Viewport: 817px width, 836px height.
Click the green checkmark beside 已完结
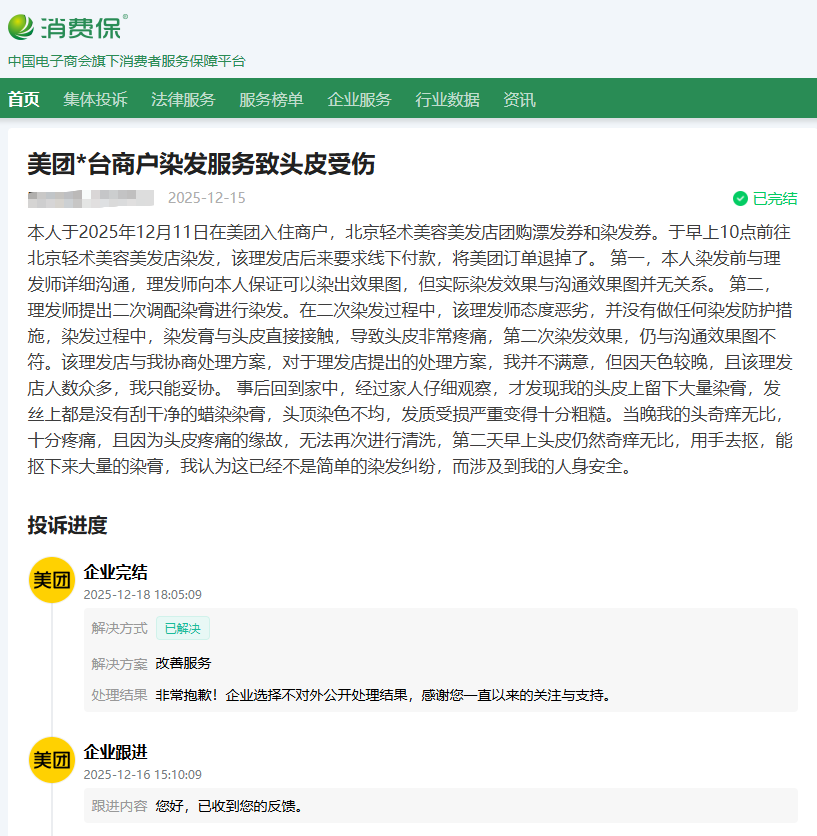tap(740, 198)
